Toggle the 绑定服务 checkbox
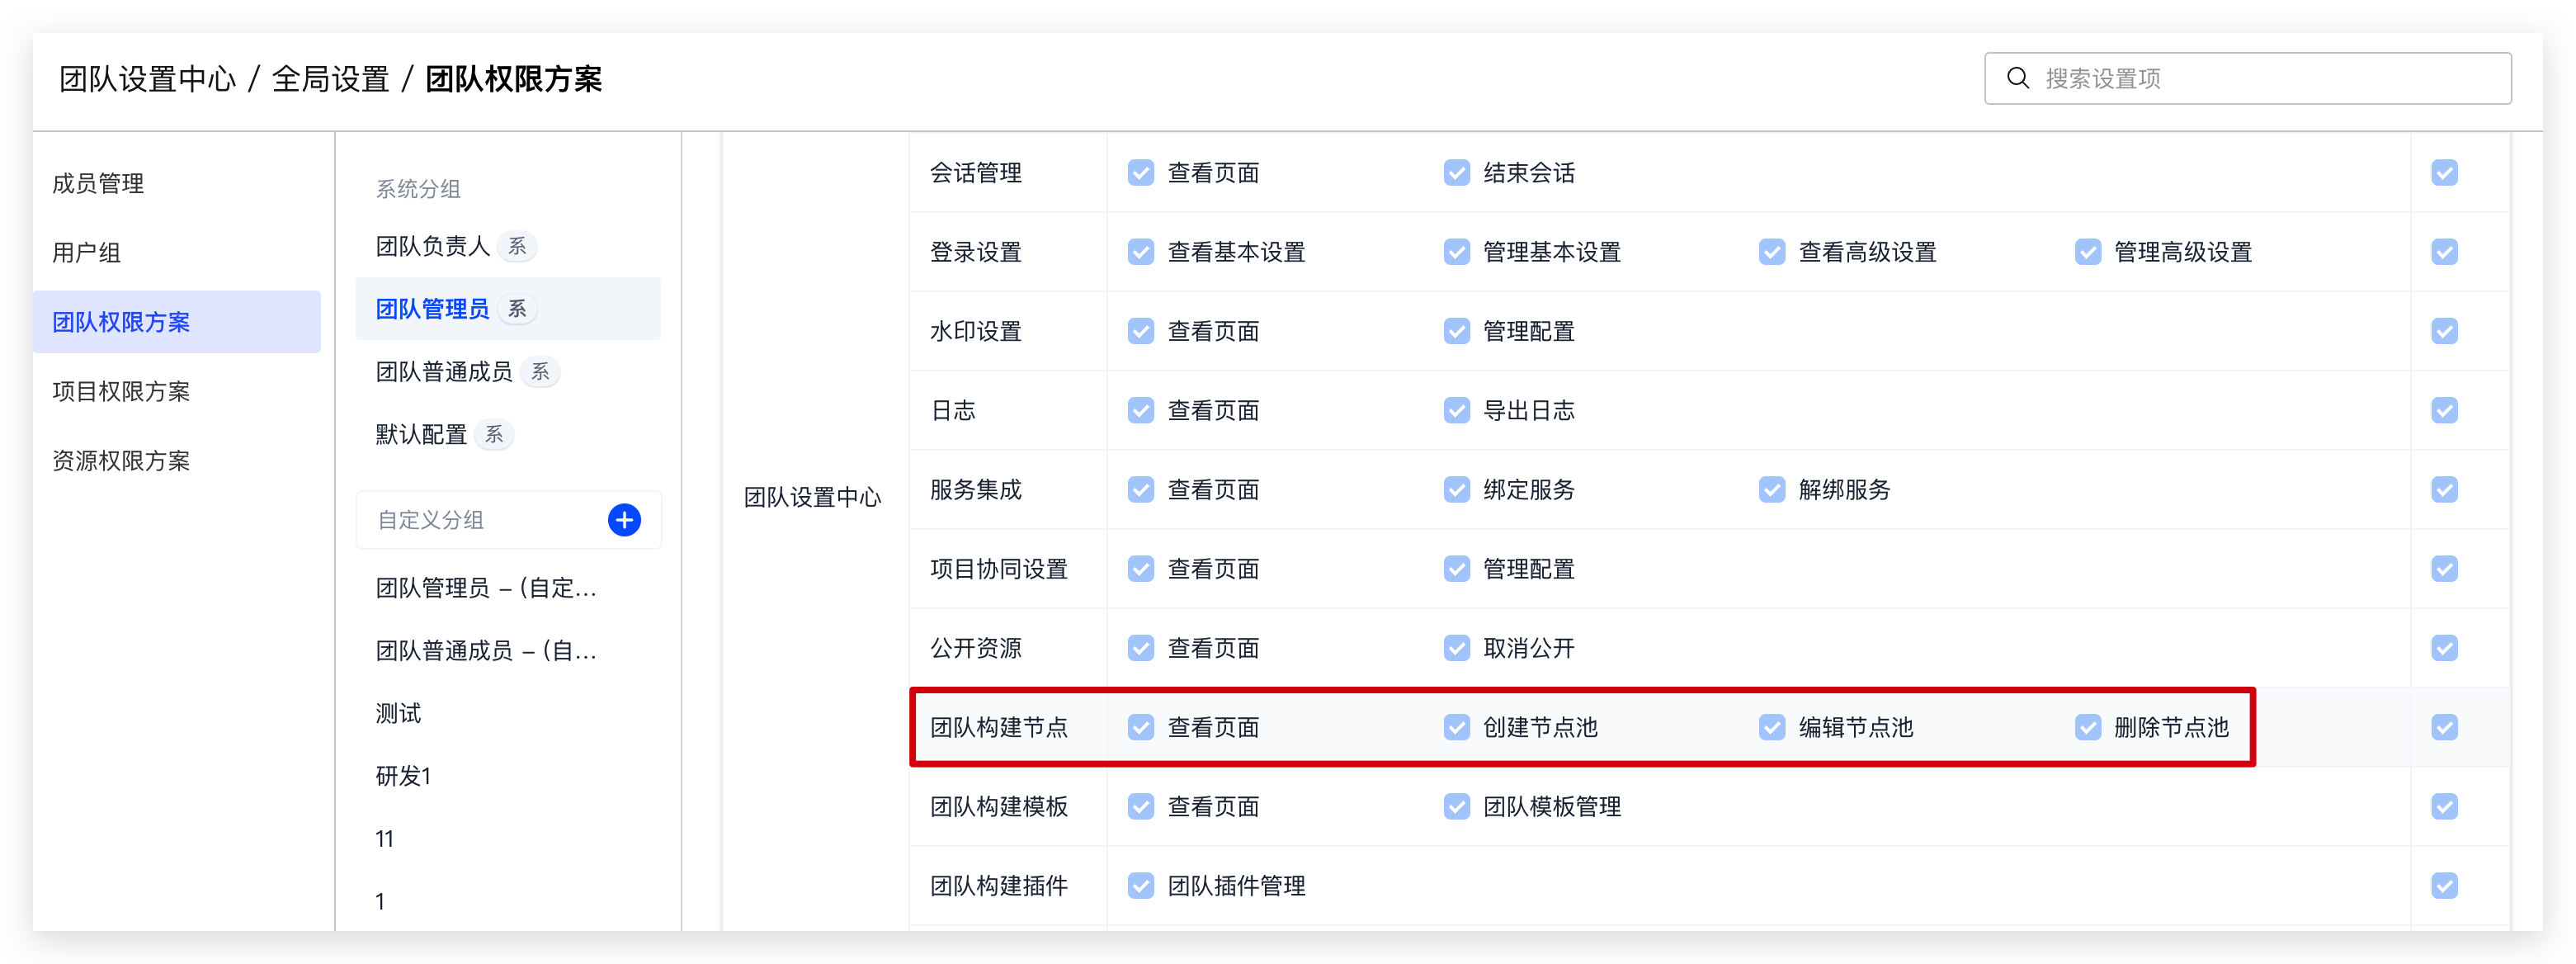This screenshot has width=2576, height=964. click(1457, 490)
